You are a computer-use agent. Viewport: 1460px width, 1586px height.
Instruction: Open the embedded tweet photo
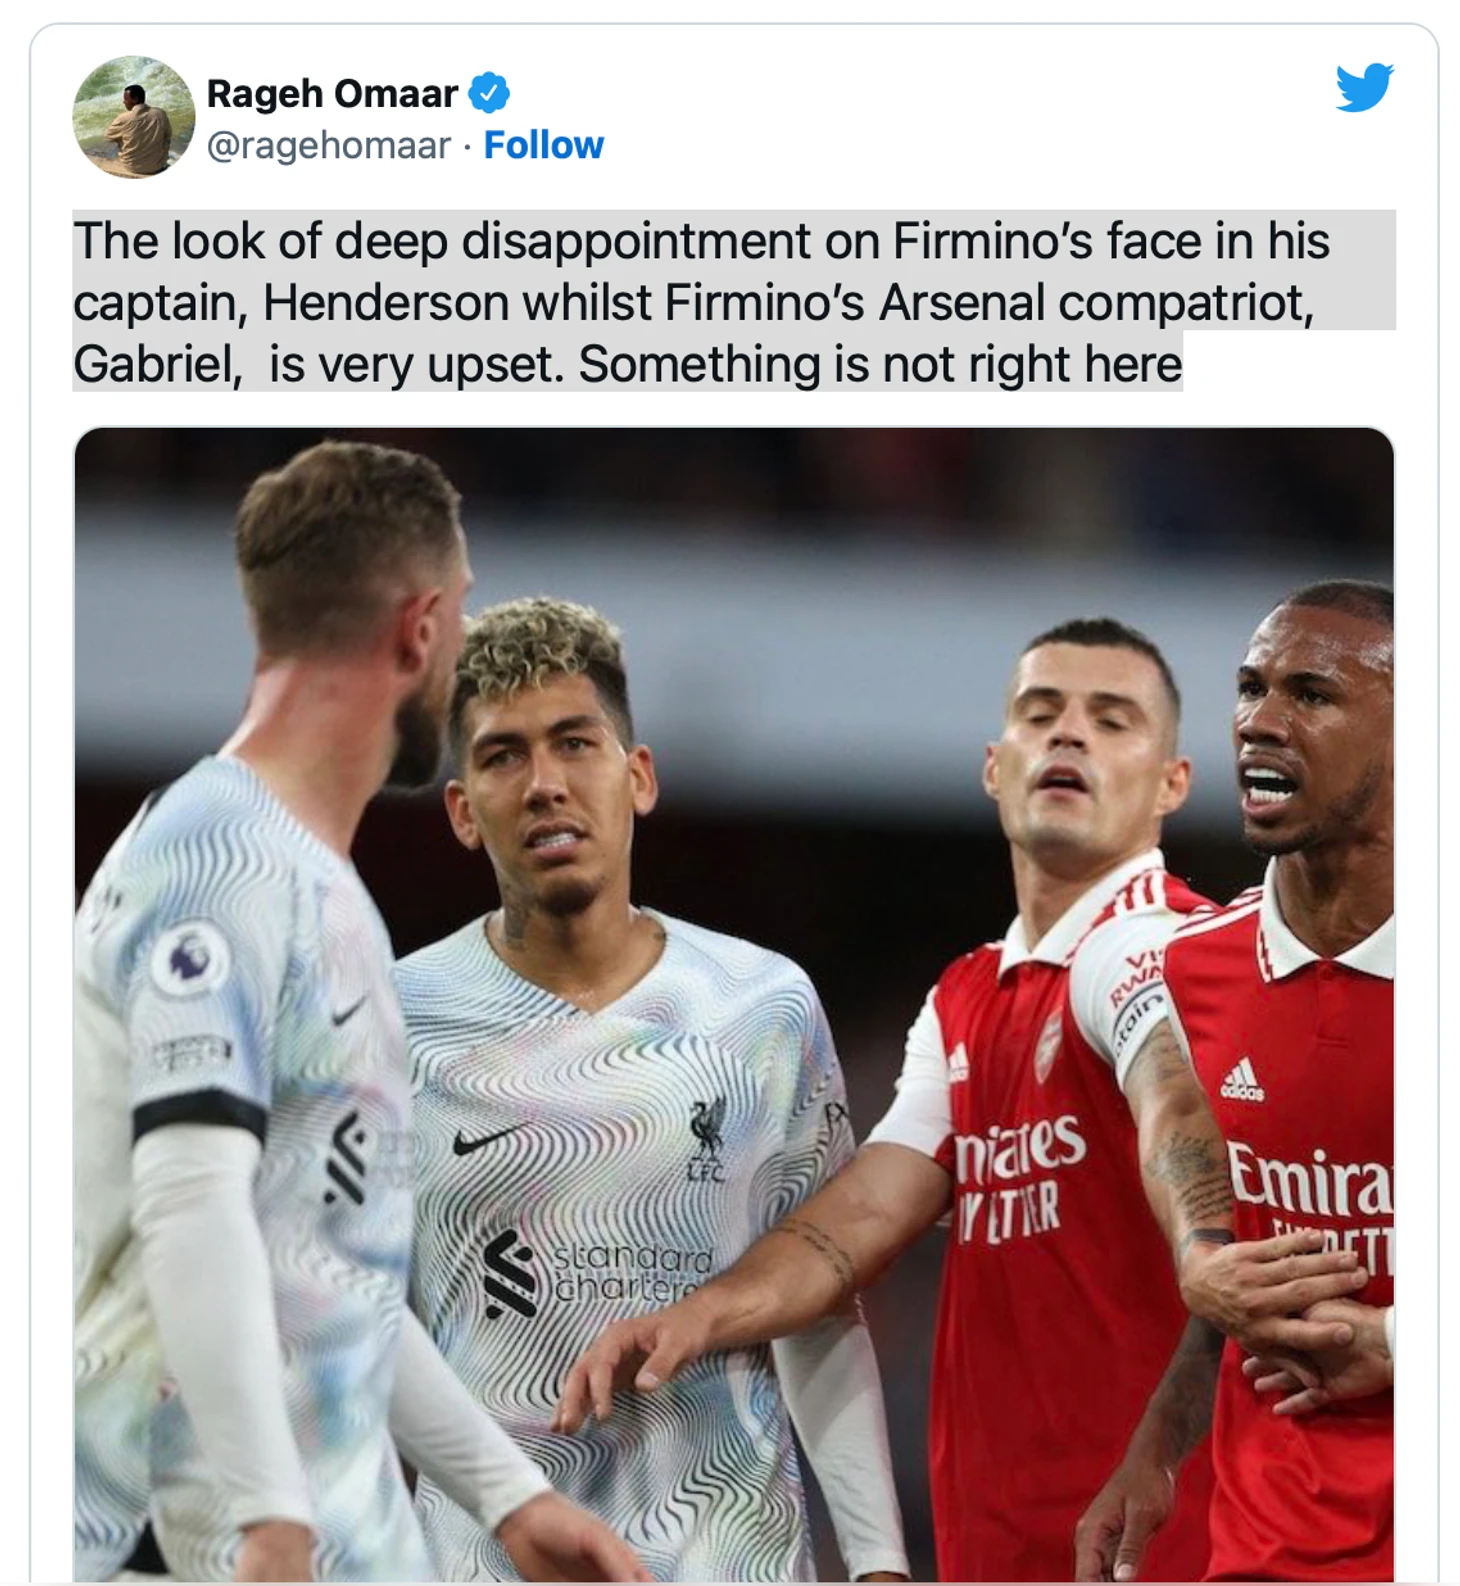tap(734, 1004)
